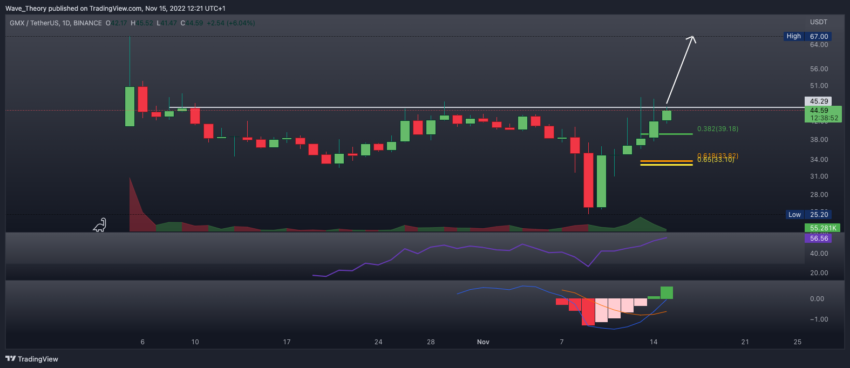Click the 45.29 horizontal line price tag
Image resolution: width=850 pixels, height=368 pixels.
click(817, 101)
